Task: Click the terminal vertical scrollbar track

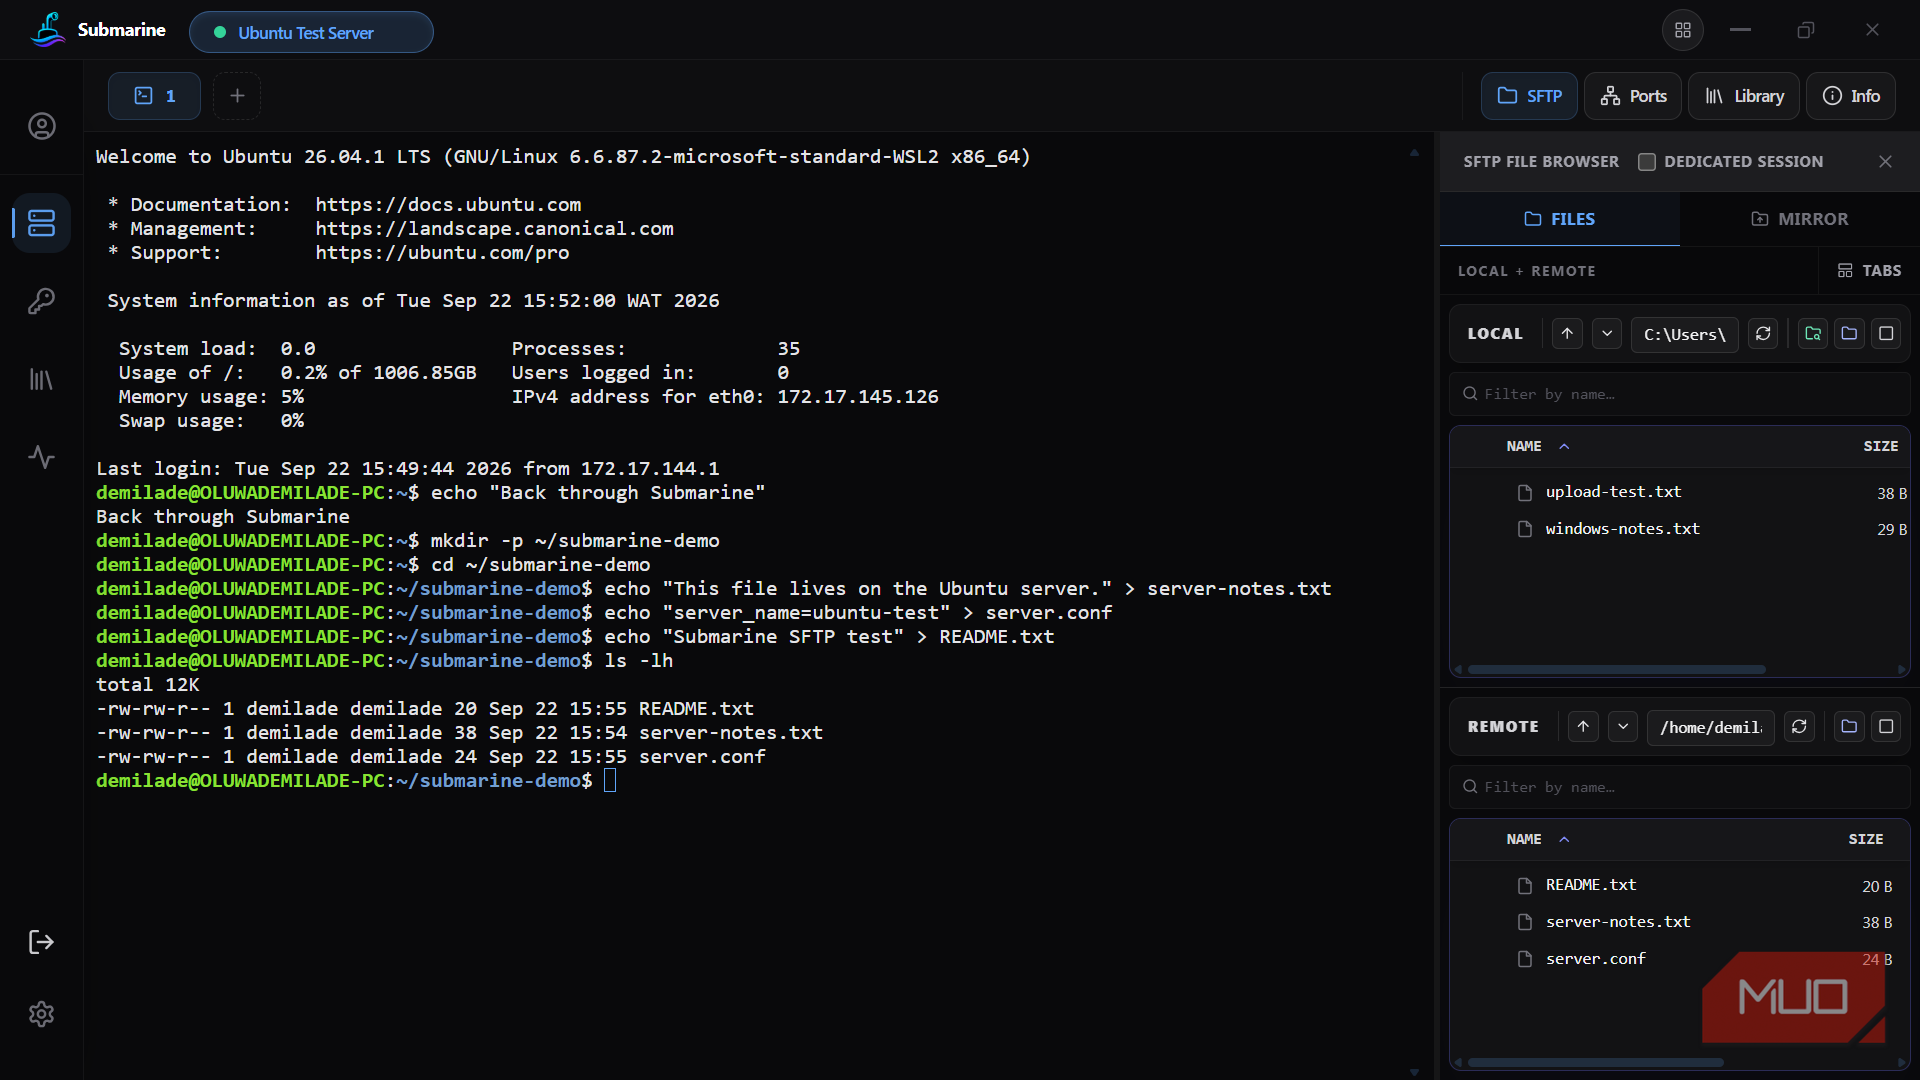Action: coord(1414,612)
